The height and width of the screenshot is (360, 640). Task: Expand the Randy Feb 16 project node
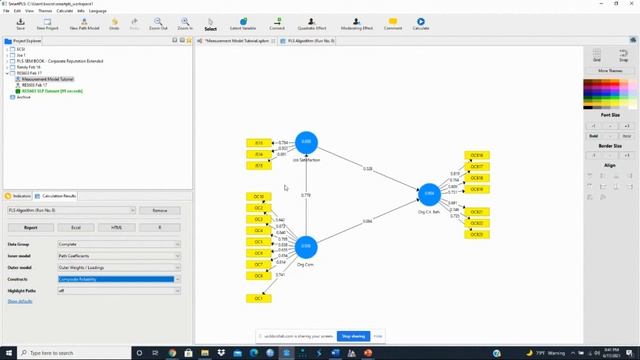point(7,67)
